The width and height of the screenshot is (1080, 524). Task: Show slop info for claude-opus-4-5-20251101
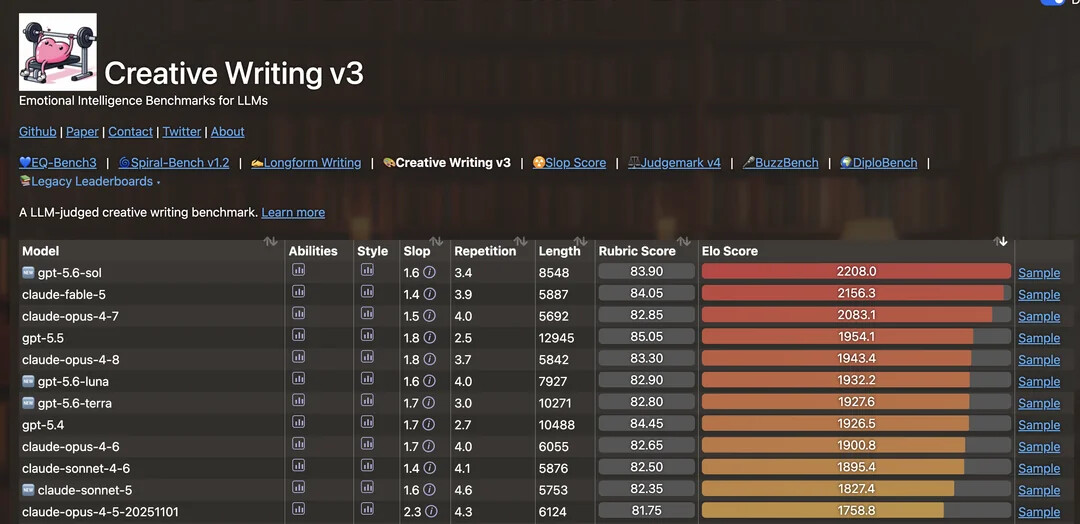coord(430,512)
